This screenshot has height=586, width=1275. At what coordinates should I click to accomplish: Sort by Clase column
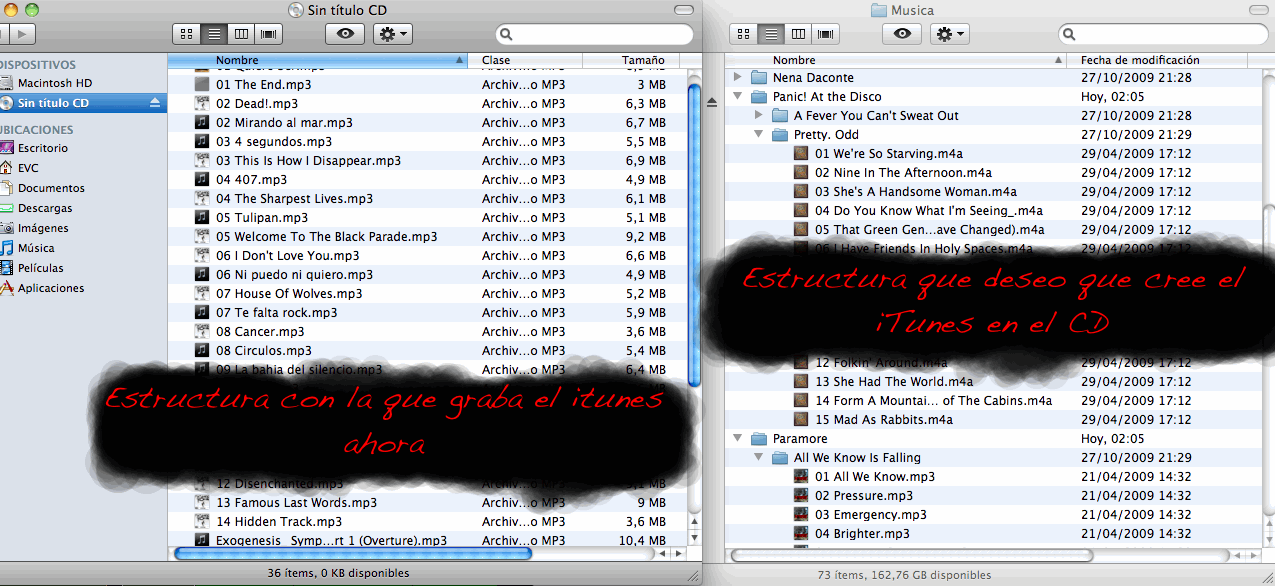(x=524, y=60)
